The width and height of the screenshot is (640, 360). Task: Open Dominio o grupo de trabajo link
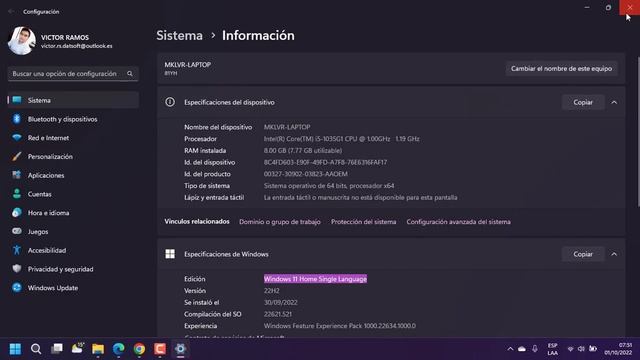pyautogui.click(x=280, y=222)
